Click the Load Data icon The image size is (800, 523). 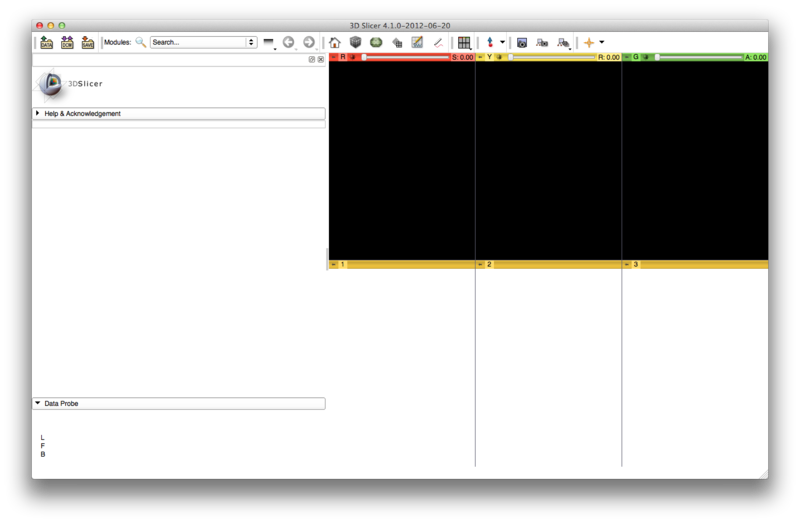coord(46,43)
